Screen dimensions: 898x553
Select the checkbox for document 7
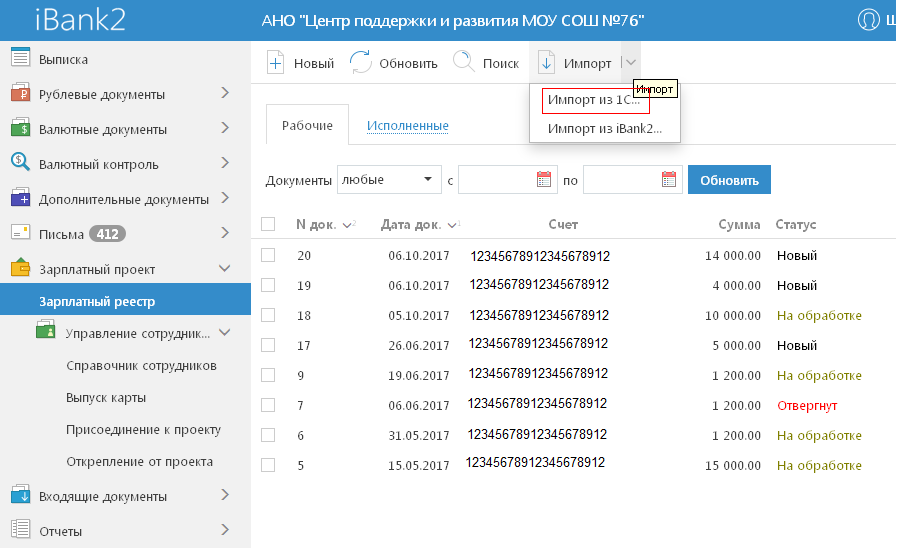coord(268,405)
